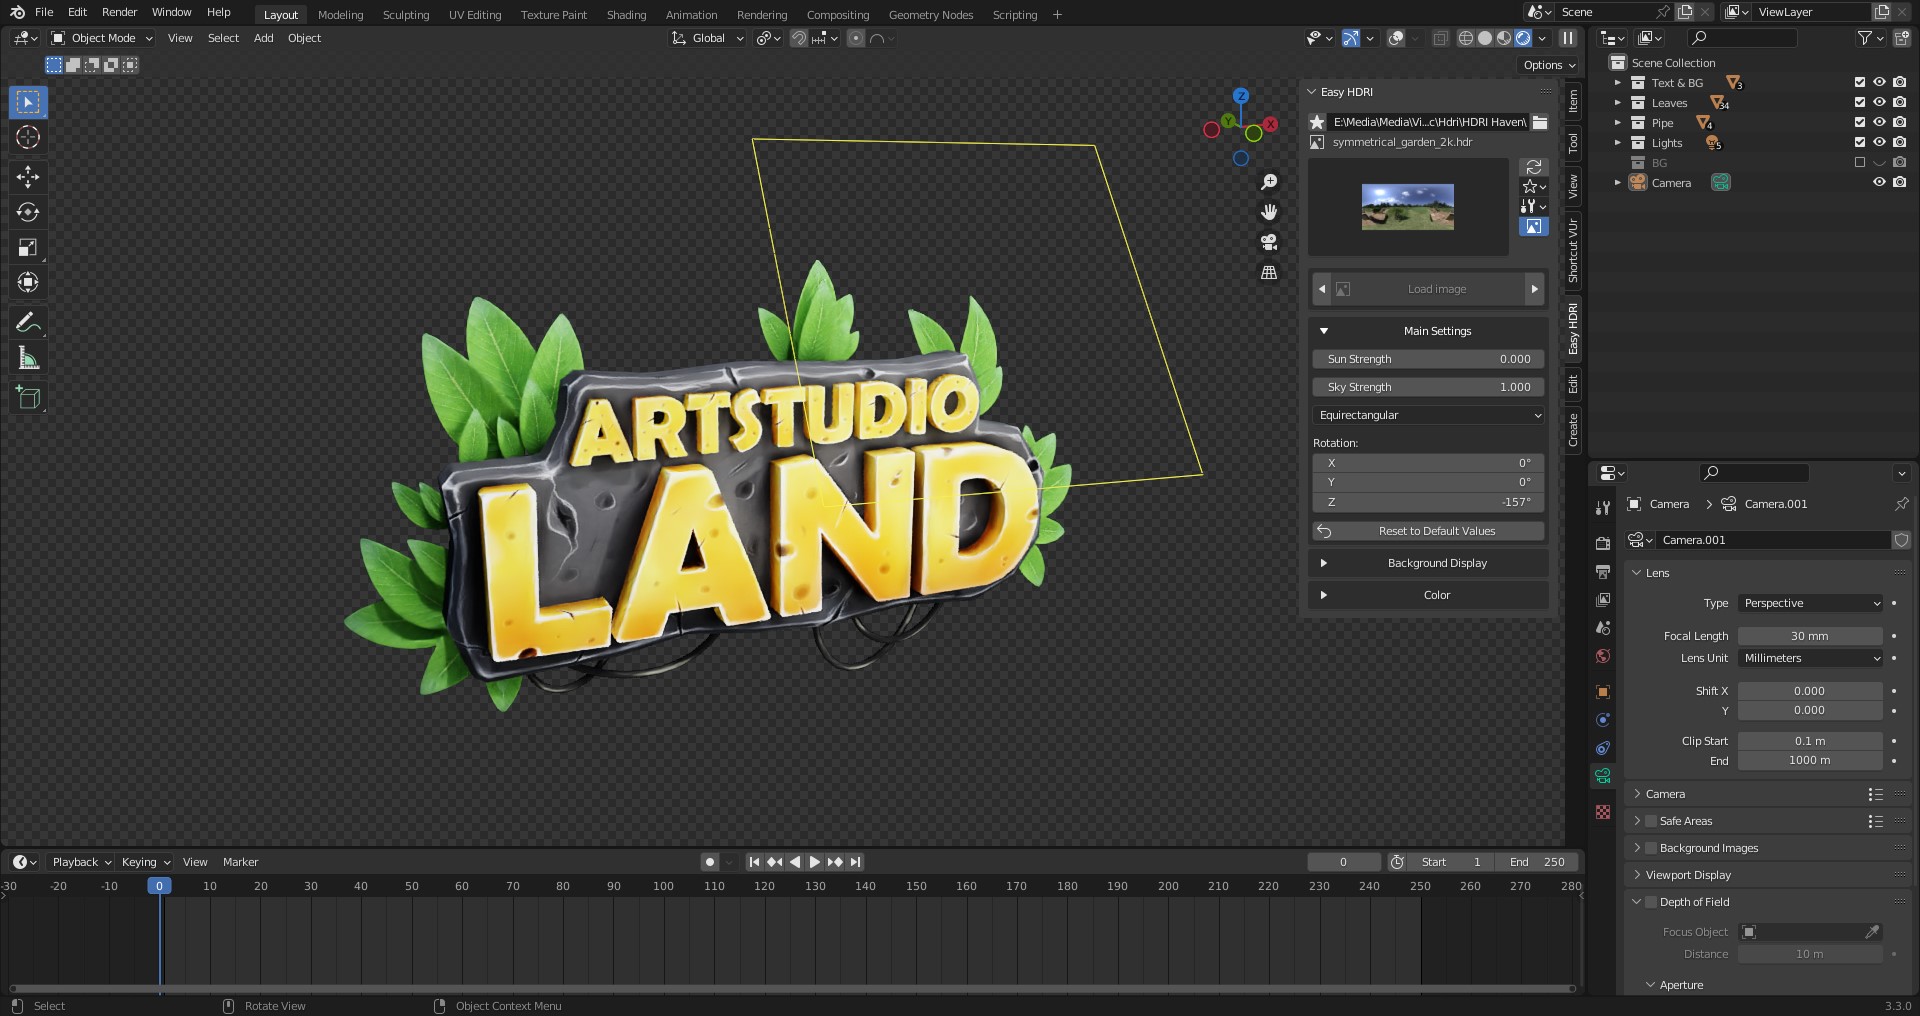Select the Measure tool
Screen dimensions: 1920x1016
coord(27,356)
